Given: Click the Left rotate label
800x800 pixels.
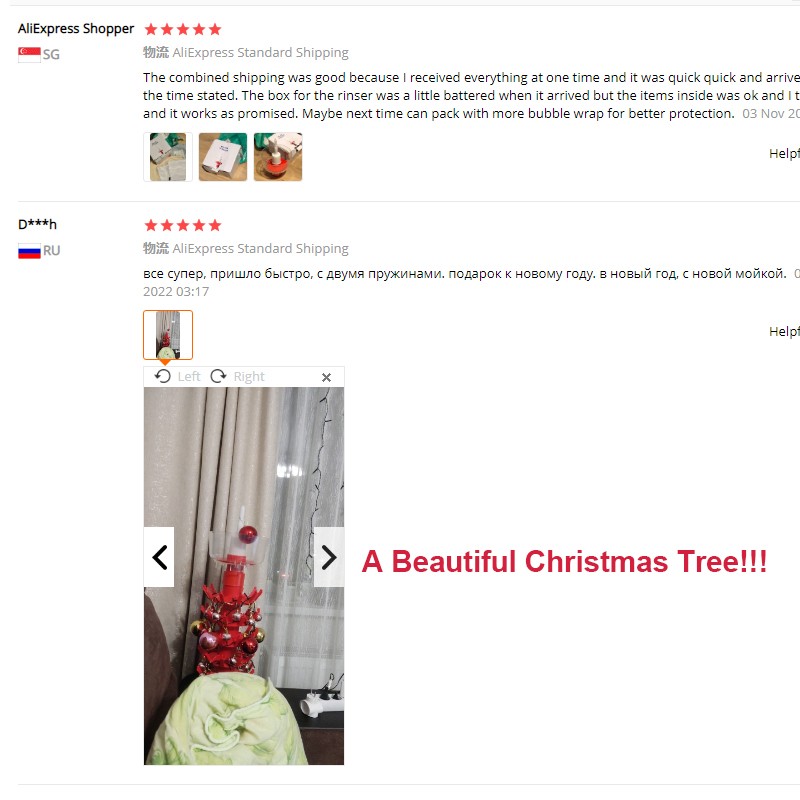Looking at the screenshot, I should click(x=189, y=377).
